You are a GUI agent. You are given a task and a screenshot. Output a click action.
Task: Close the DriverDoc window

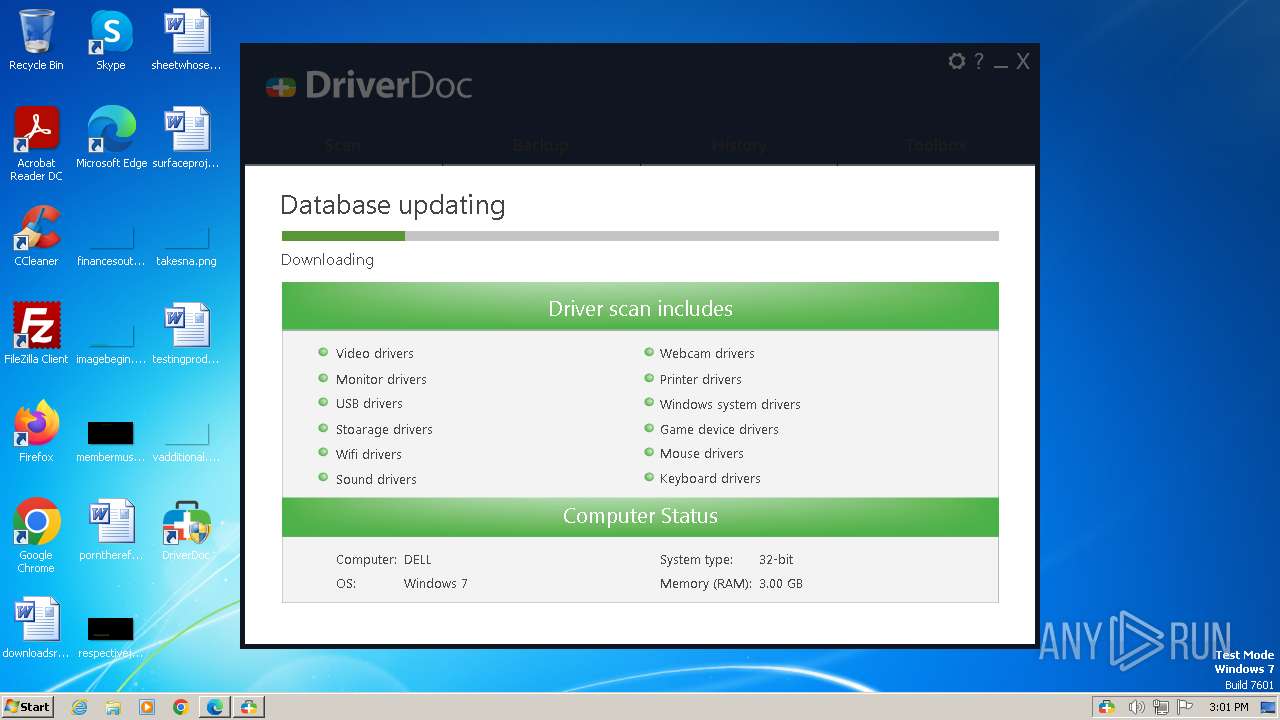pos(1023,62)
